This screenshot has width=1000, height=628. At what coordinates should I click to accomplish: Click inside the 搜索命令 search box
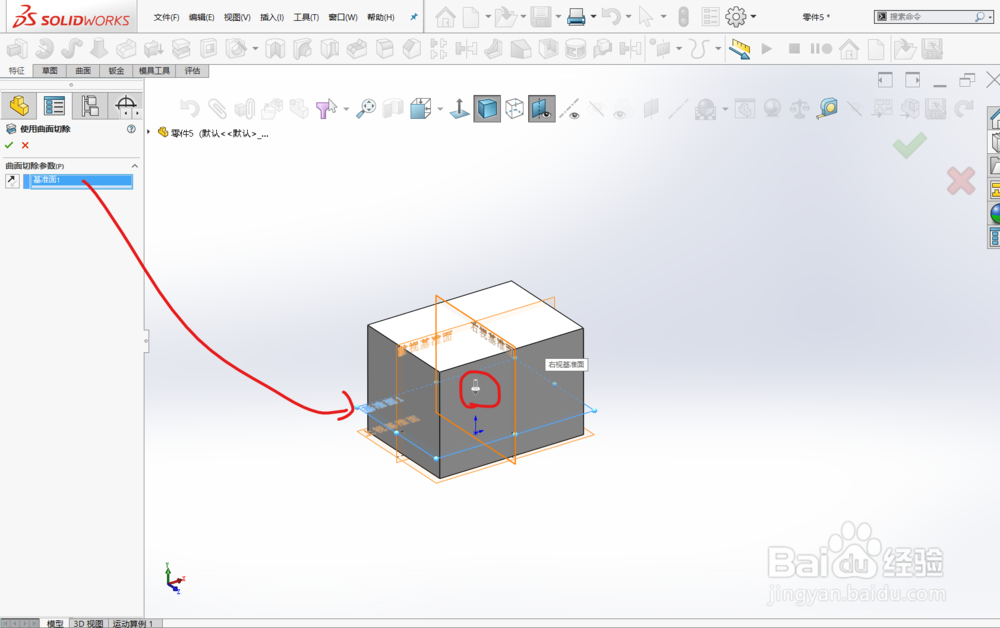pos(929,17)
